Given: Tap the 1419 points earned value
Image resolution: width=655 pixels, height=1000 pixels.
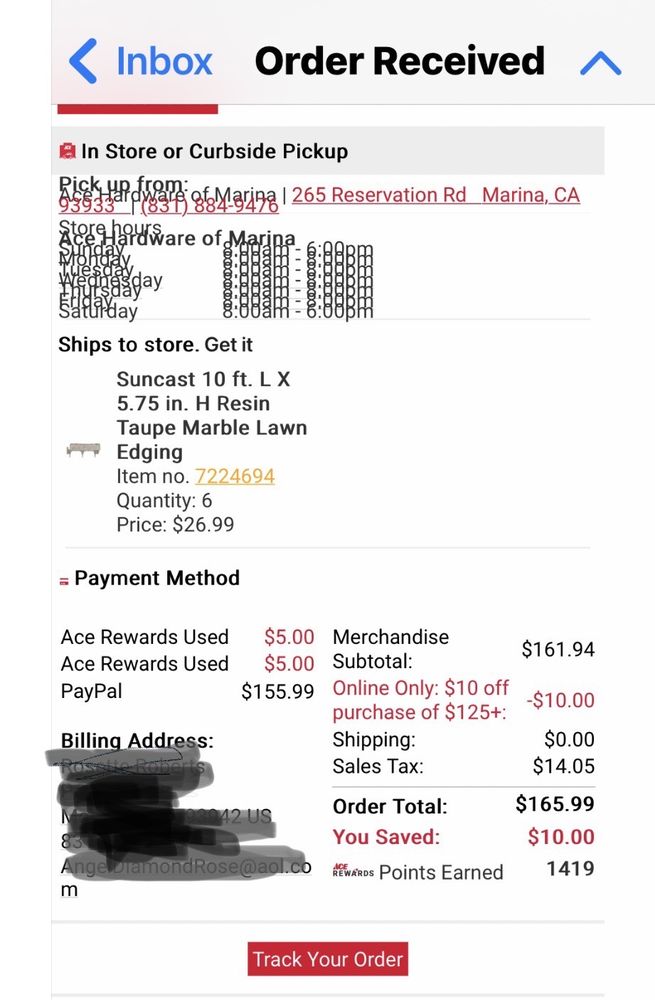Looking at the screenshot, I should pos(570,868).
